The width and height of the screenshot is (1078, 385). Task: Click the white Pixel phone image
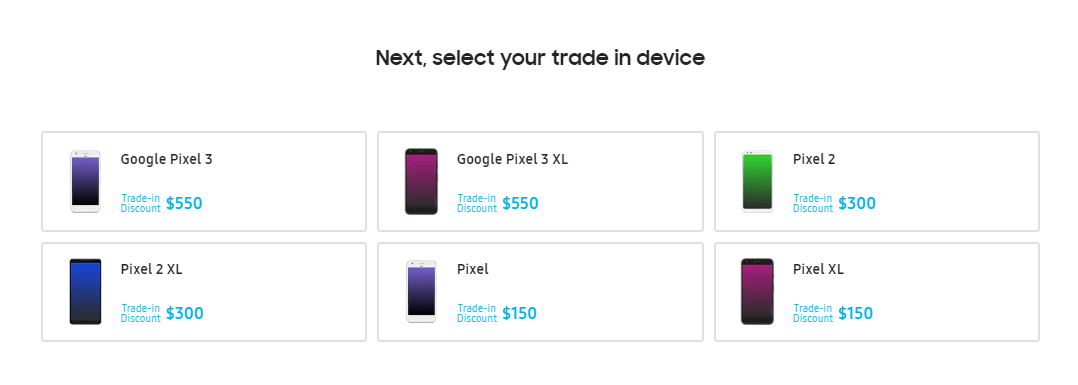coord(421,292)
